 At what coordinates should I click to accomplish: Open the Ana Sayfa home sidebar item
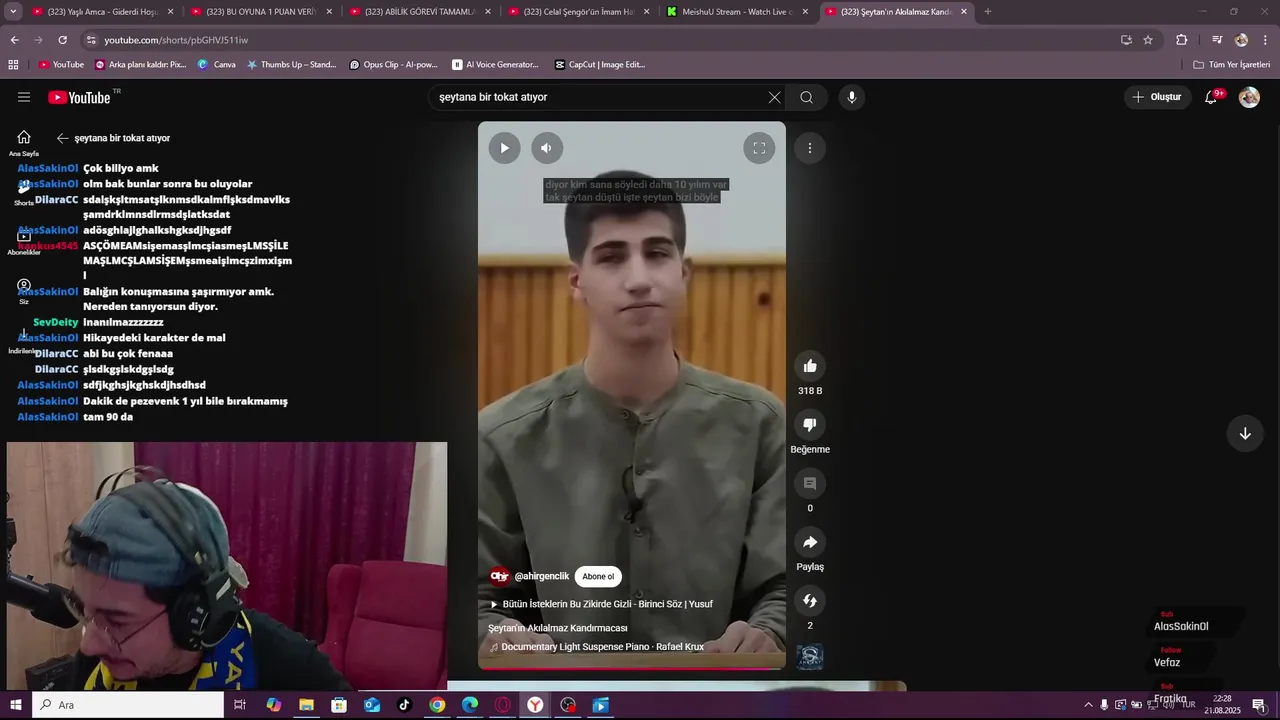(x=24, y=144)
